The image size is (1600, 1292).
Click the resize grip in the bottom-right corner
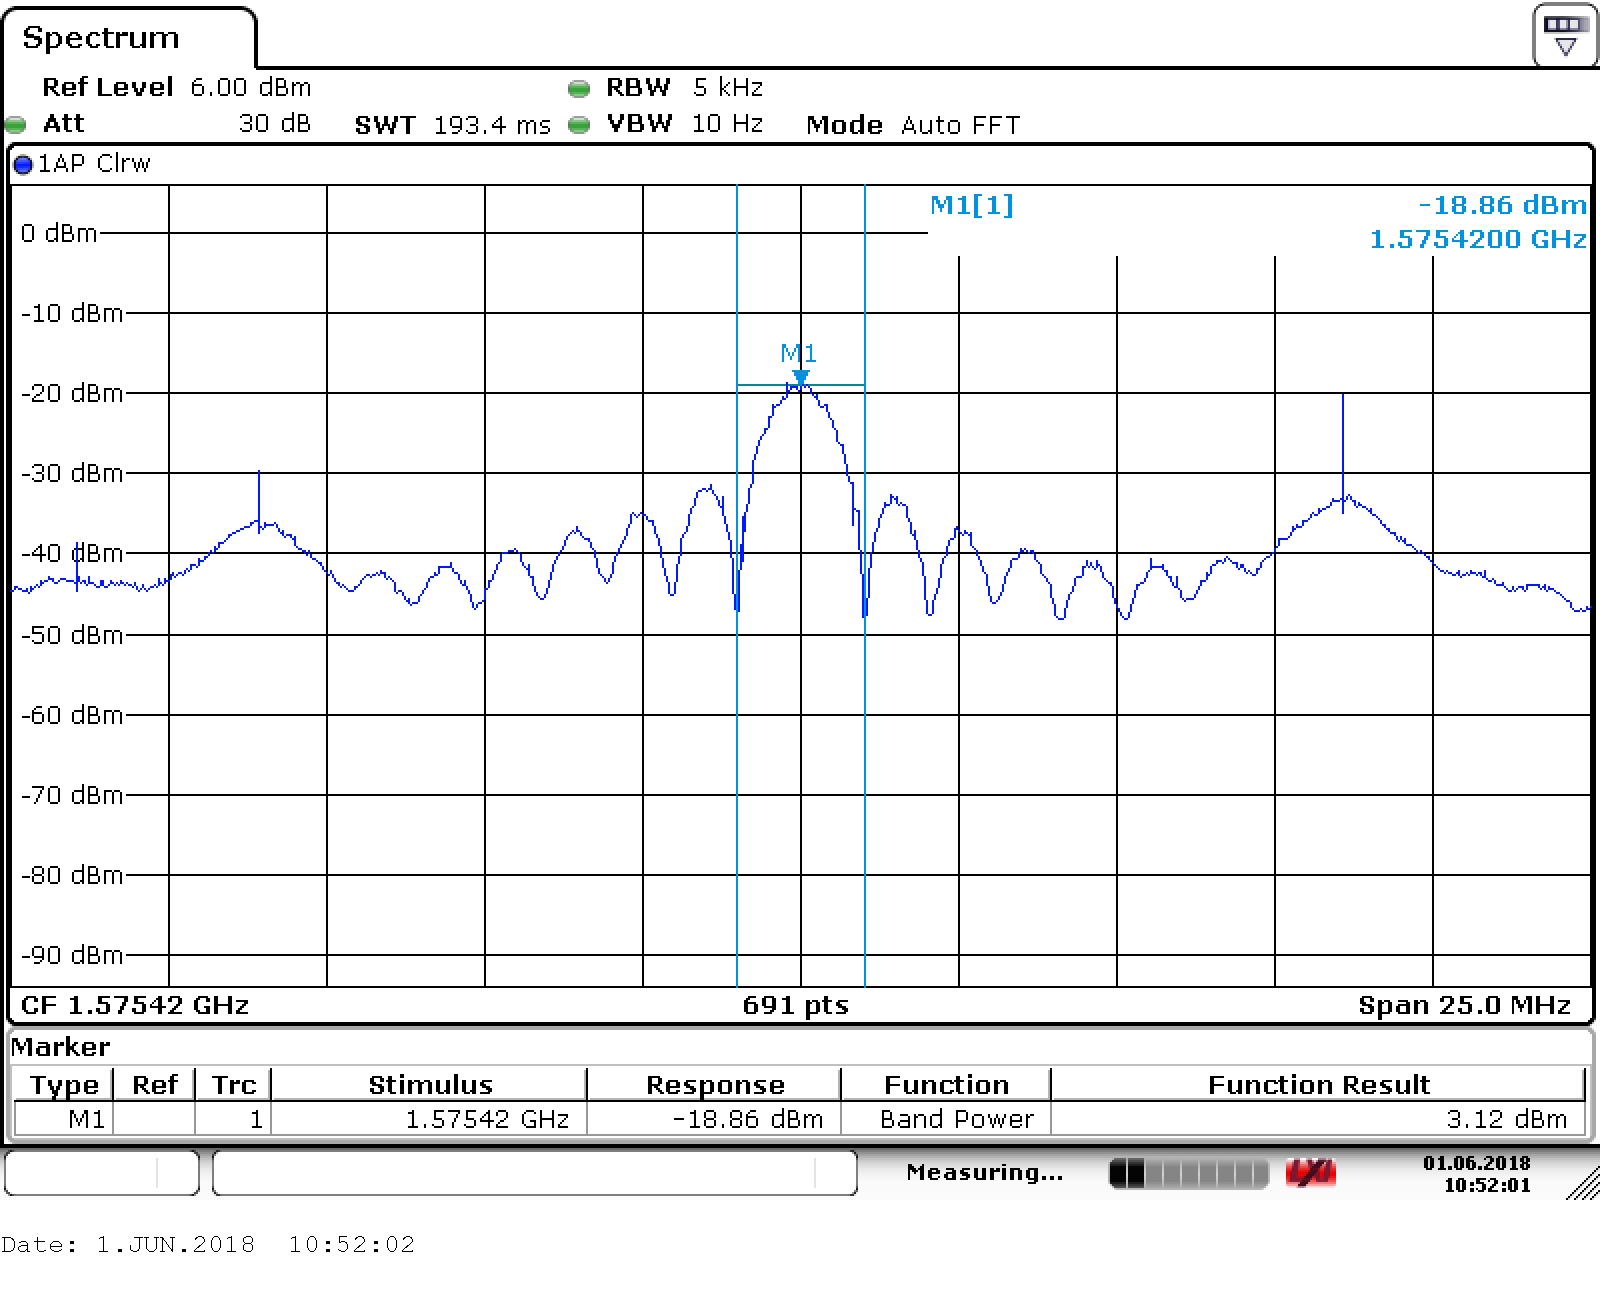click(1582, 1184)
